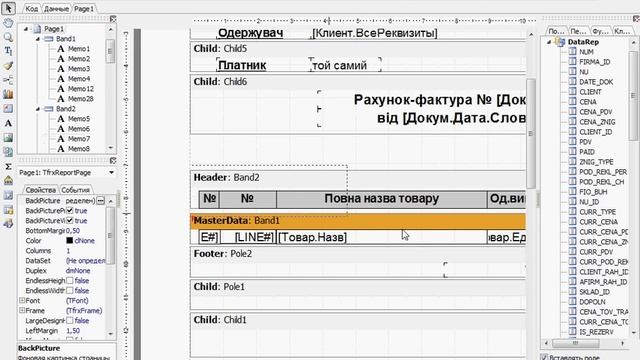Collapse the Band2 tree node
This screenshot has height=360, width=640.
pos(38,109)
